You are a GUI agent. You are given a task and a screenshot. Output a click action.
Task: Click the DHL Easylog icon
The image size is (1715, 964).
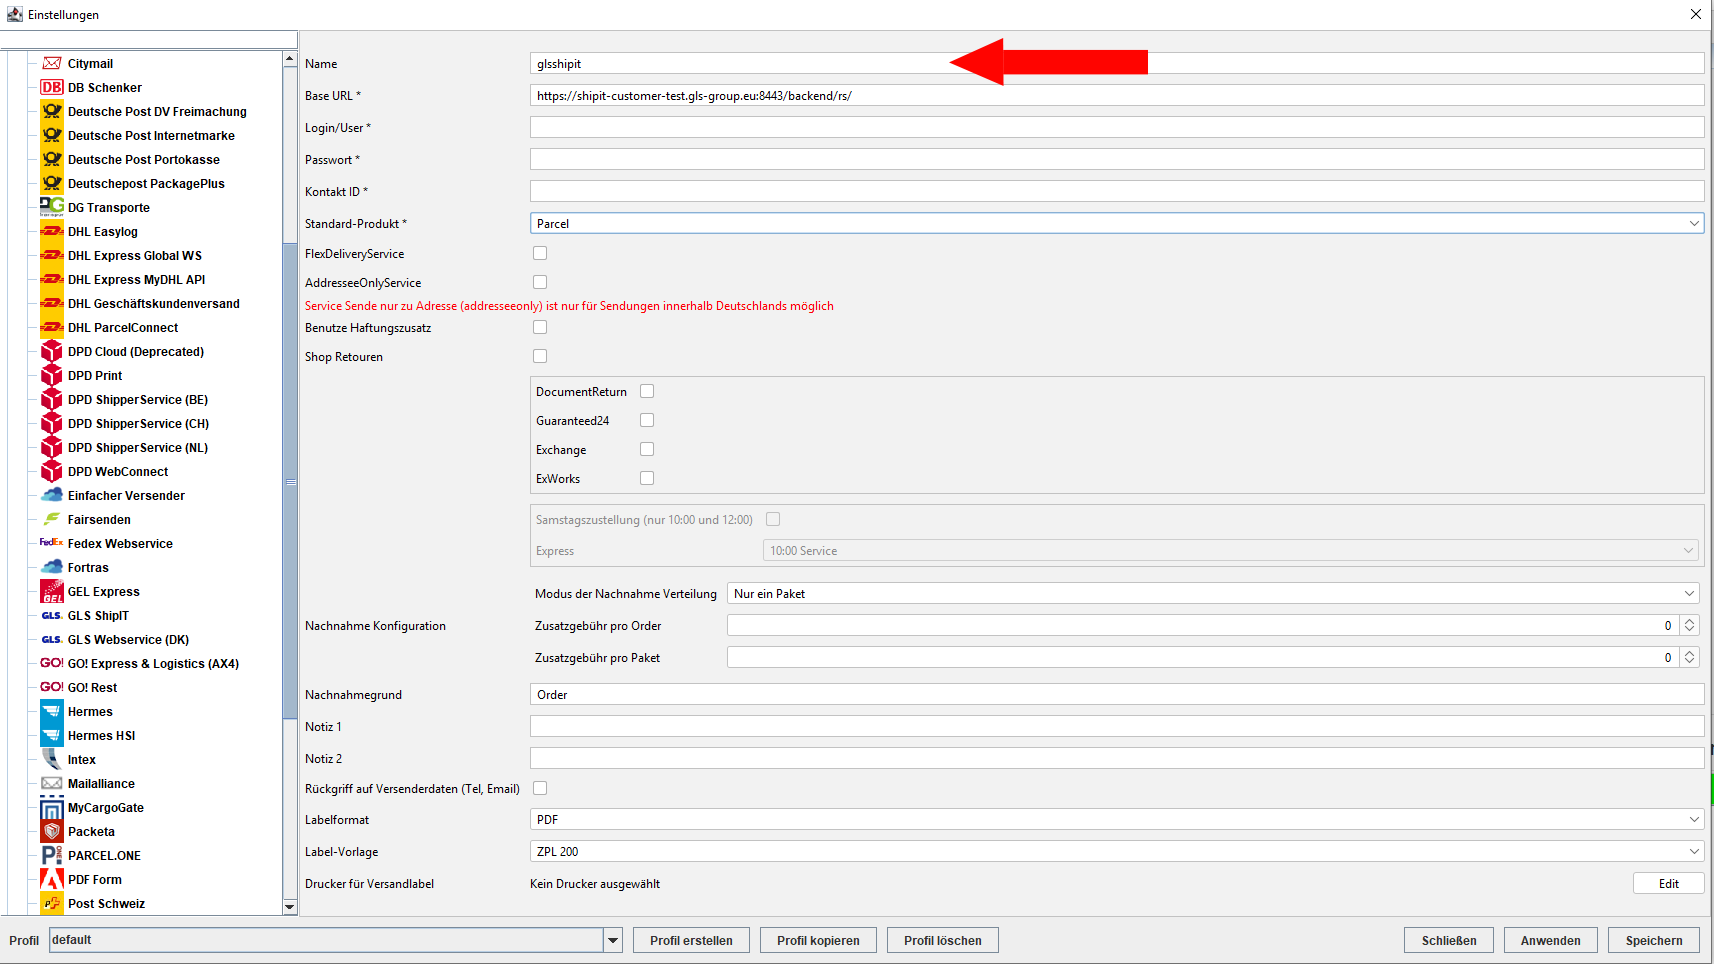click(52, 231)
